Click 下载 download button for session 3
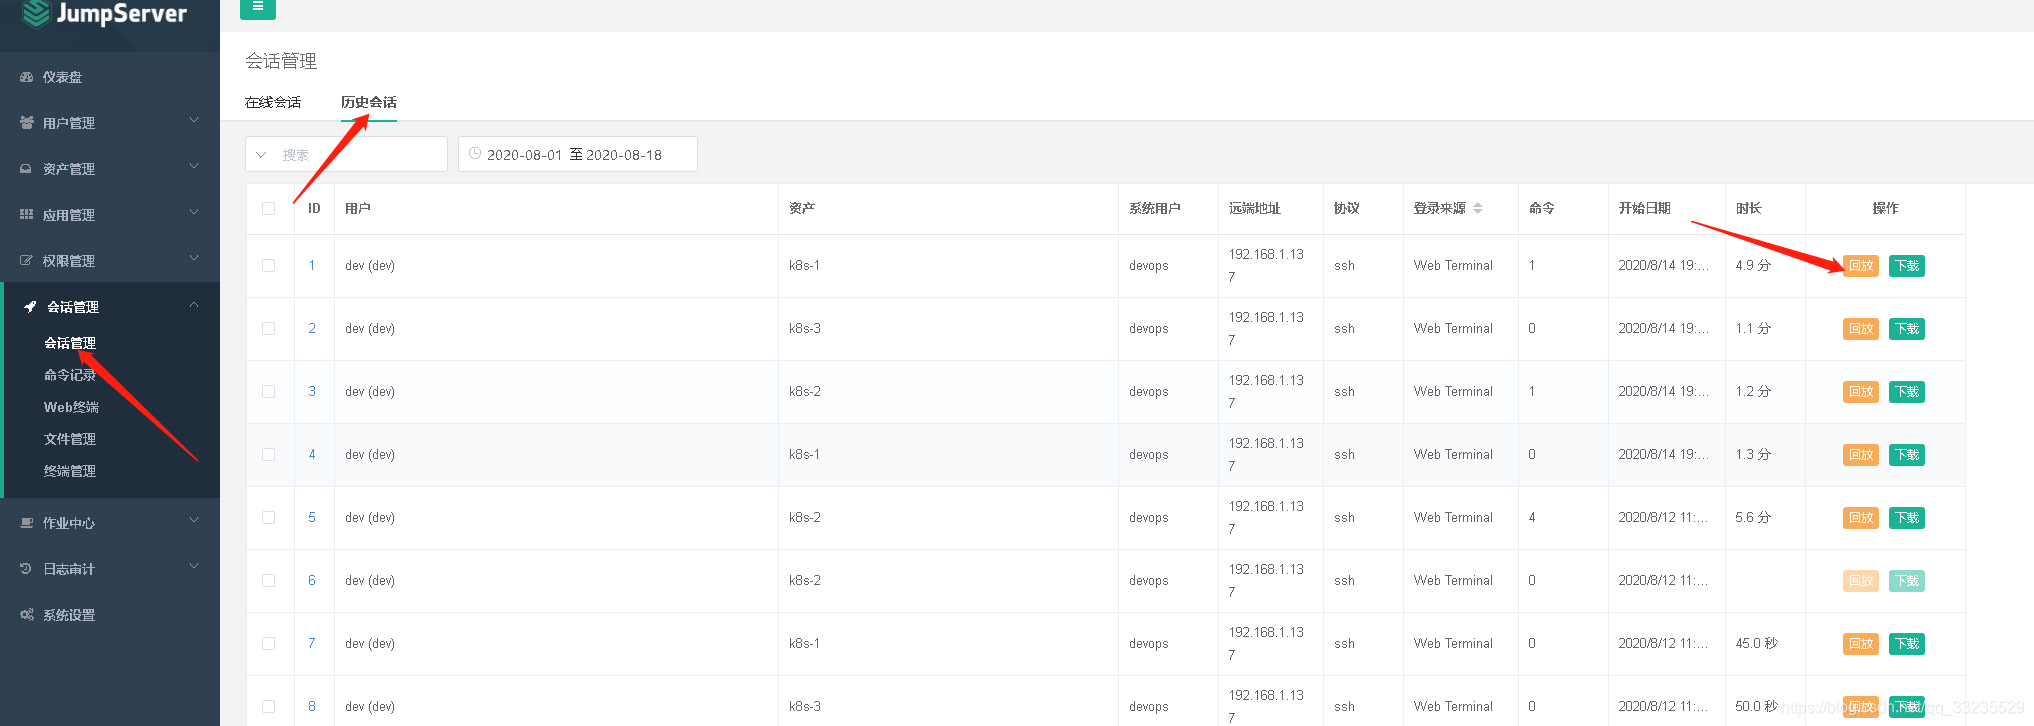The height and width of the screenshot is (726, 2034). [1907, 392]
